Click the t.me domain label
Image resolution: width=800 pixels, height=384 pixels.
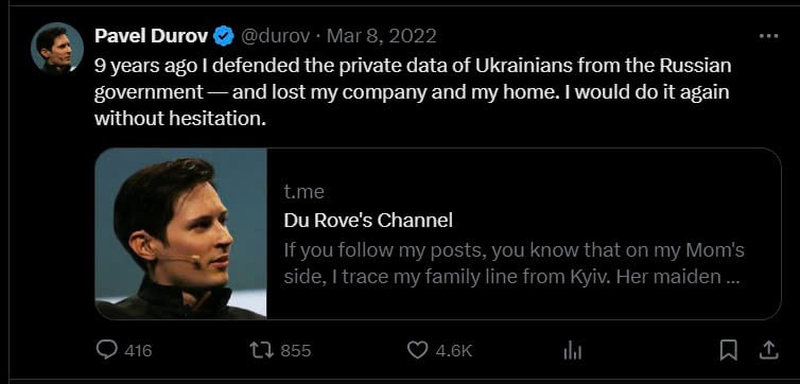coord(304,192)
